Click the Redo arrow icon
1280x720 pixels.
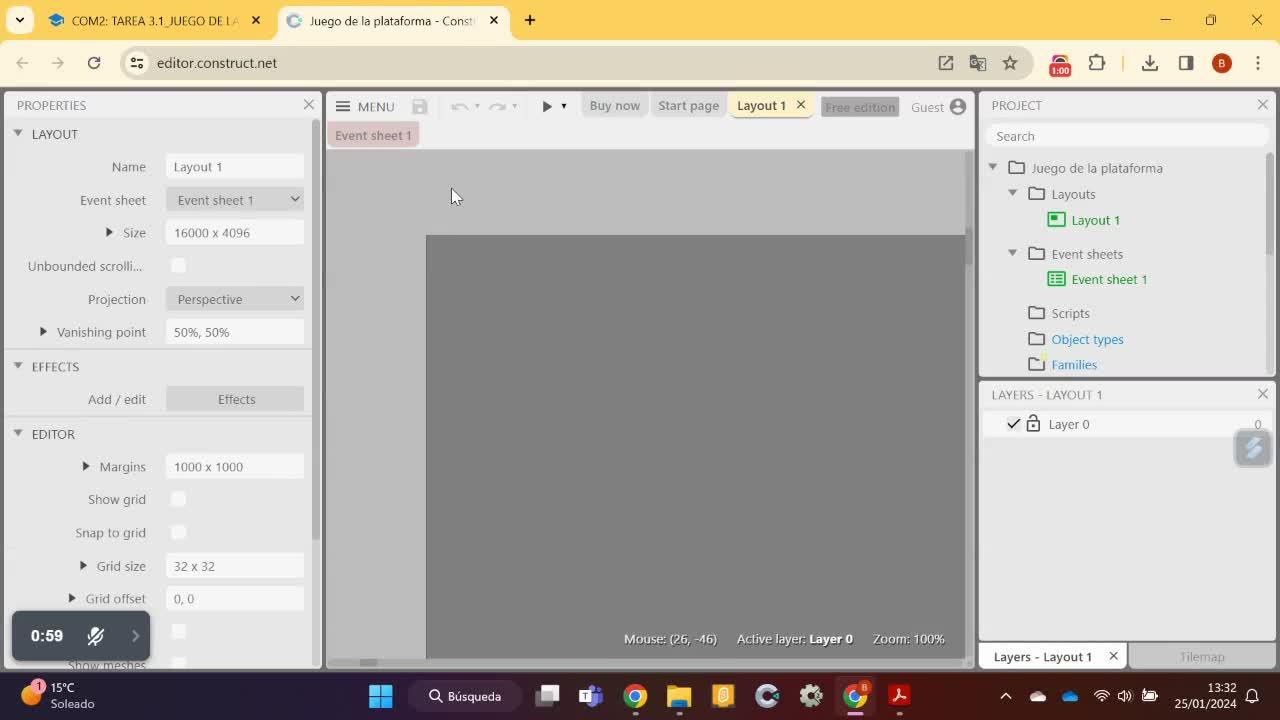497,106
